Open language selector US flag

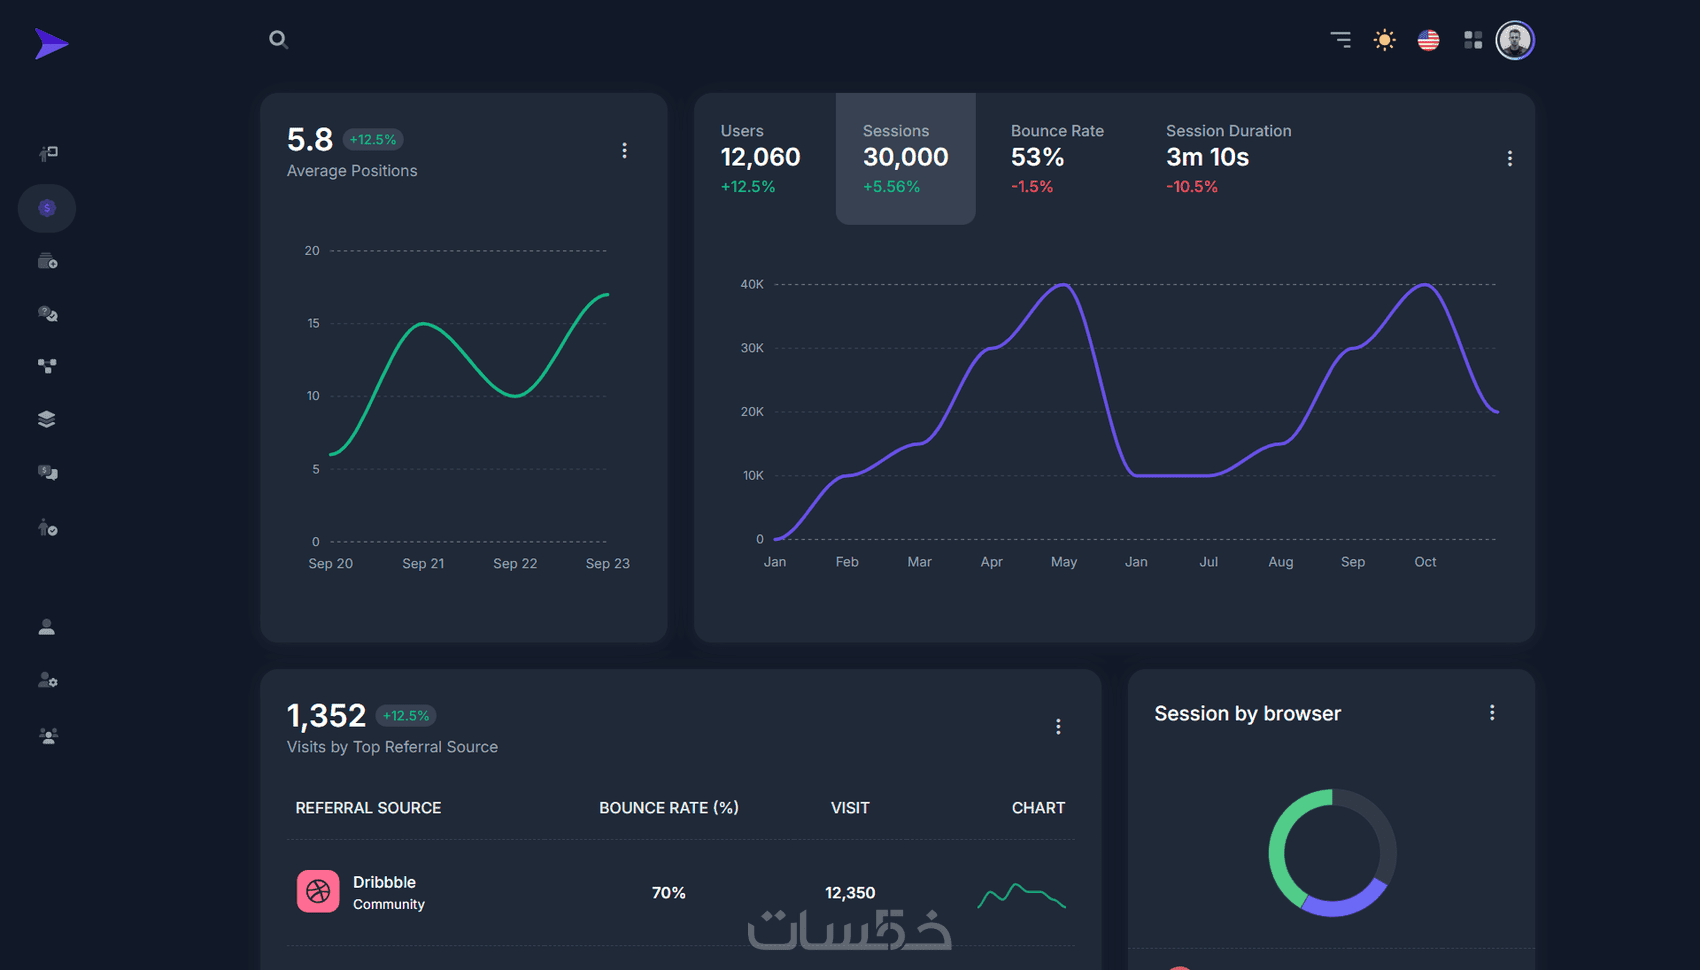[1428, 40]
